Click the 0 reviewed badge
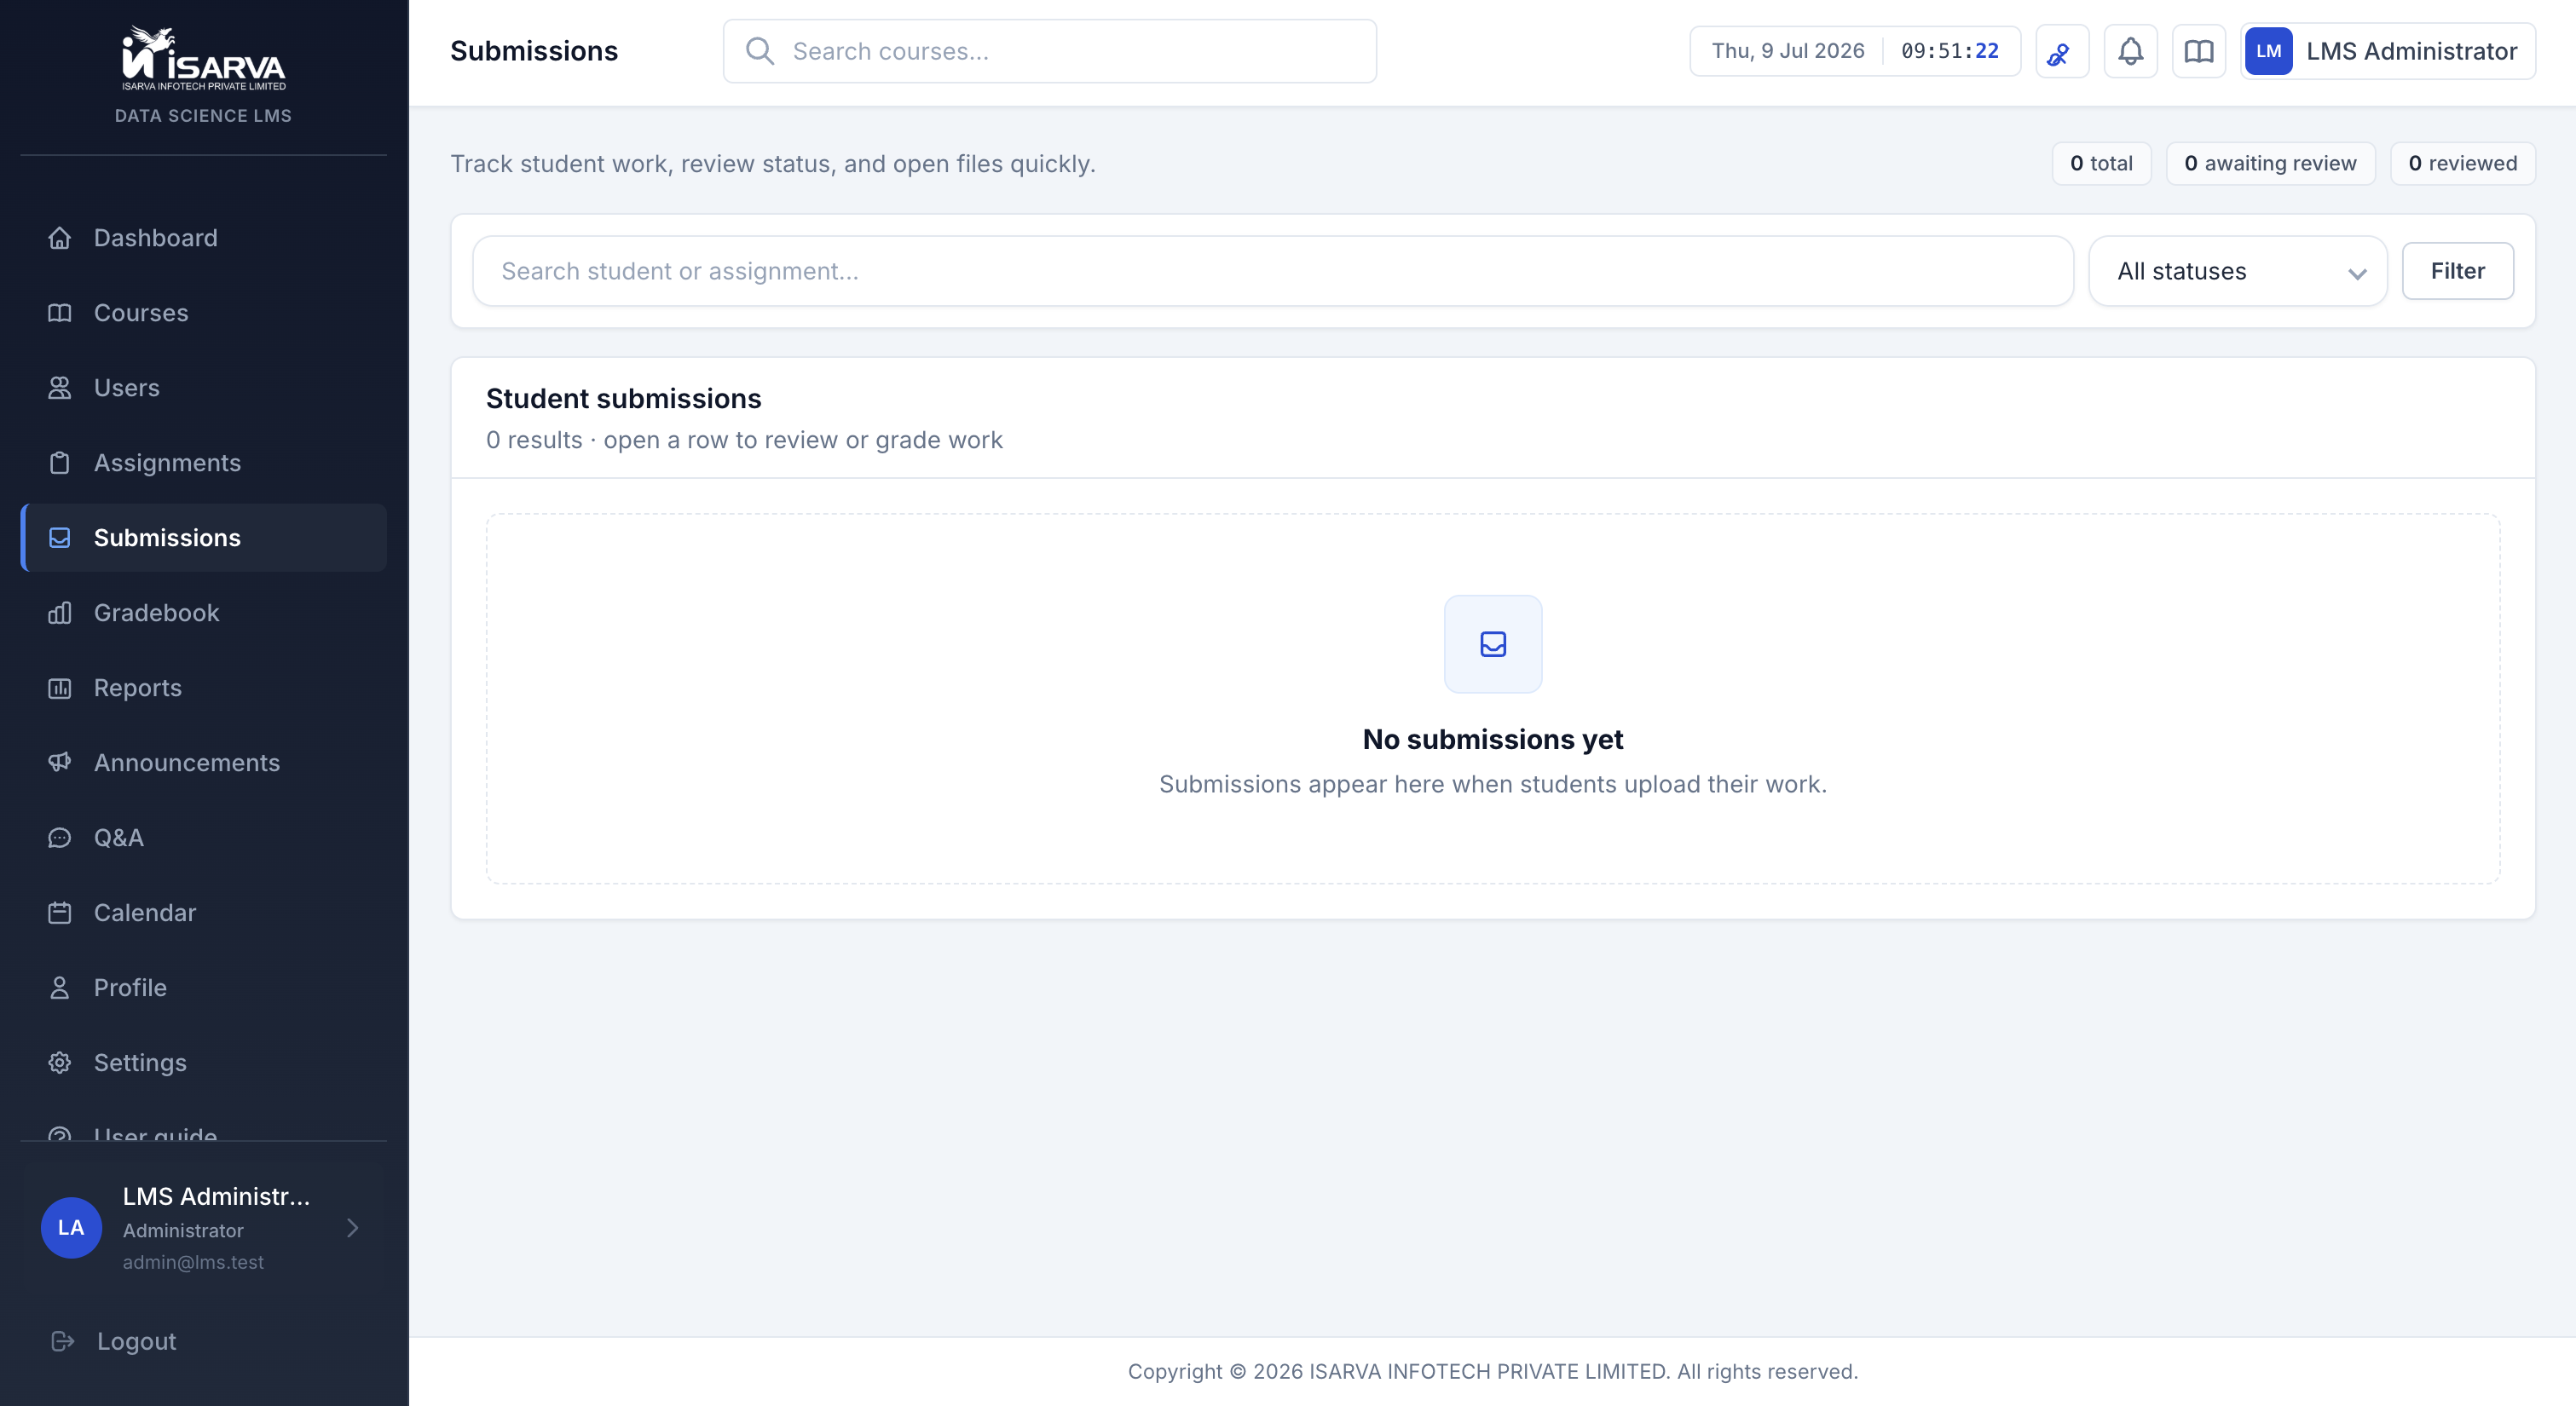The image size is (2576, 1406). (x=2463, y=163)
